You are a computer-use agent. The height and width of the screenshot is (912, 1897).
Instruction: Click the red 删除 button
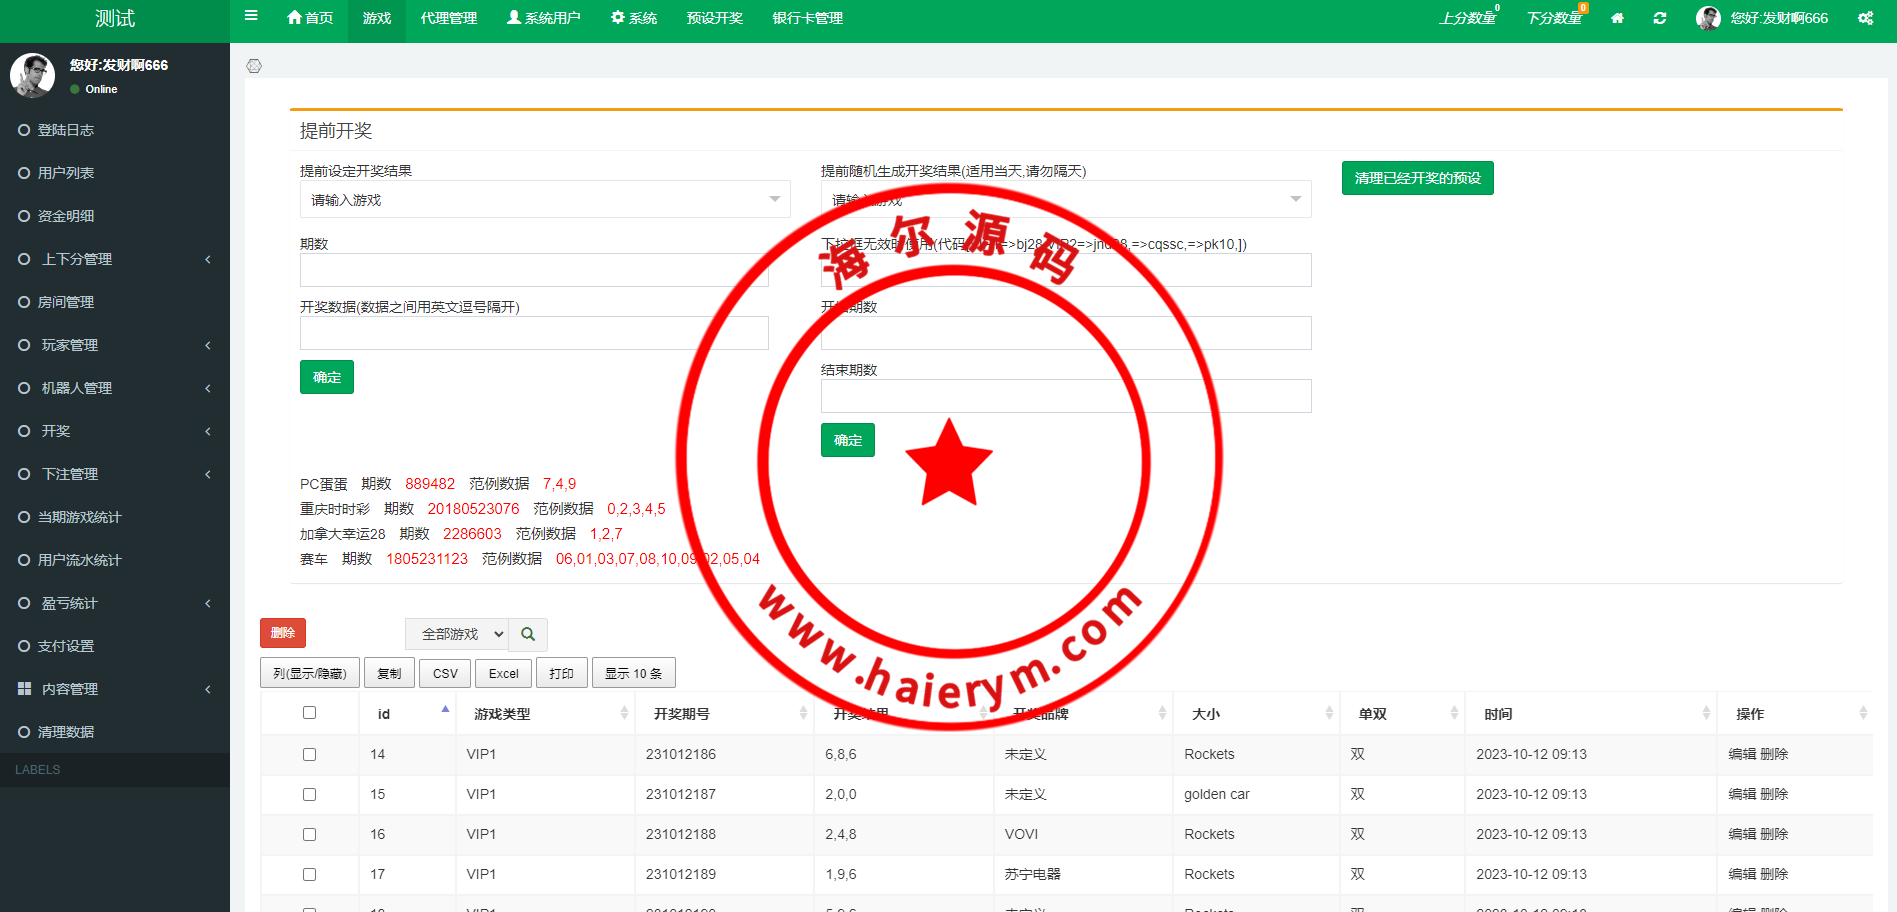(283, 633)
